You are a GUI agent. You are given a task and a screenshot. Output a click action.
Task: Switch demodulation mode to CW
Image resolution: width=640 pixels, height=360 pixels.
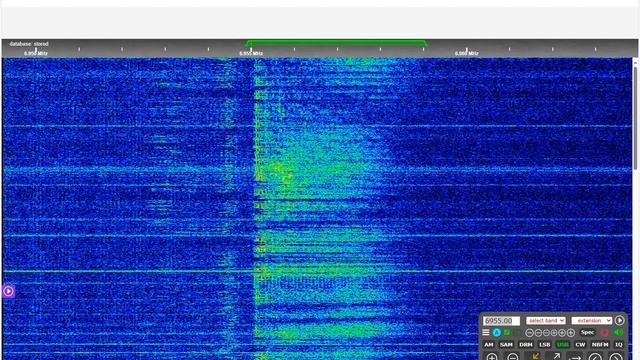(x=580, y=344)
